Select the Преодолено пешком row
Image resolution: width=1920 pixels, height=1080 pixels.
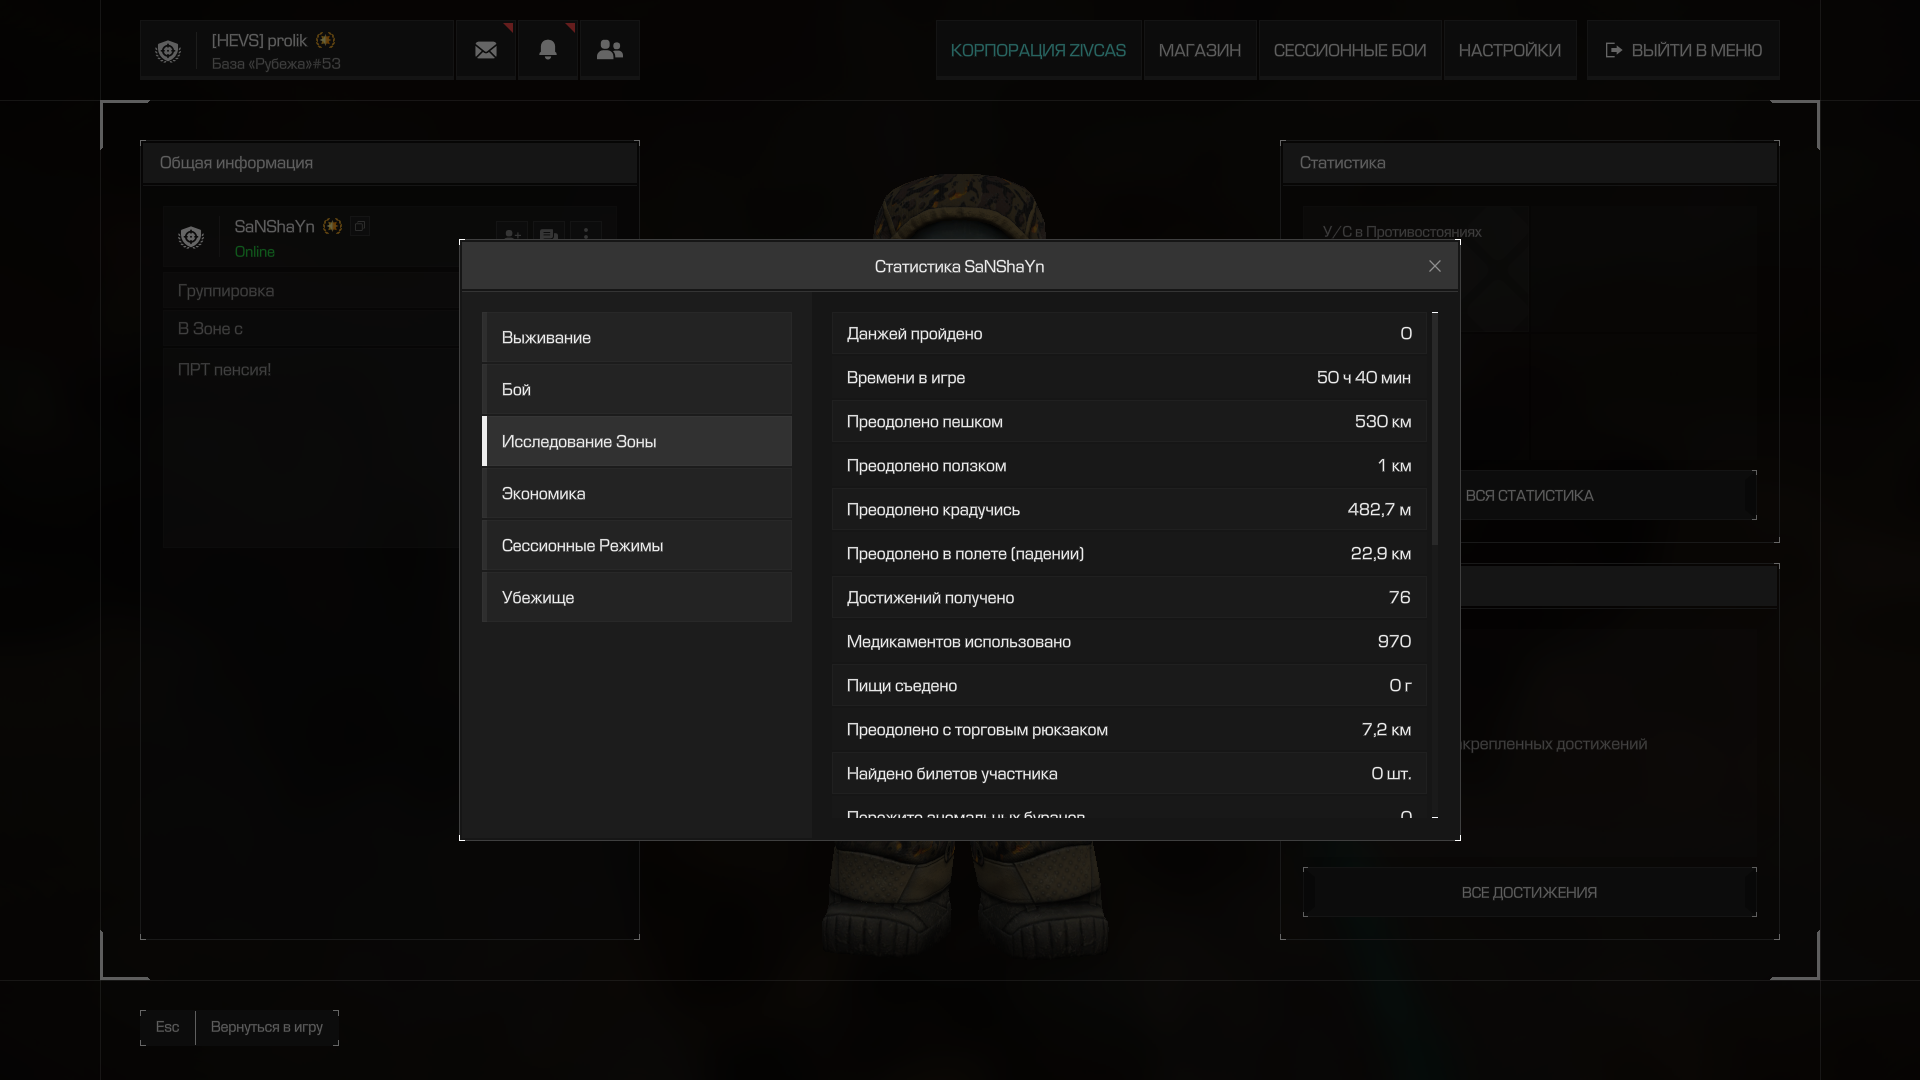(x=1129, y=422)
